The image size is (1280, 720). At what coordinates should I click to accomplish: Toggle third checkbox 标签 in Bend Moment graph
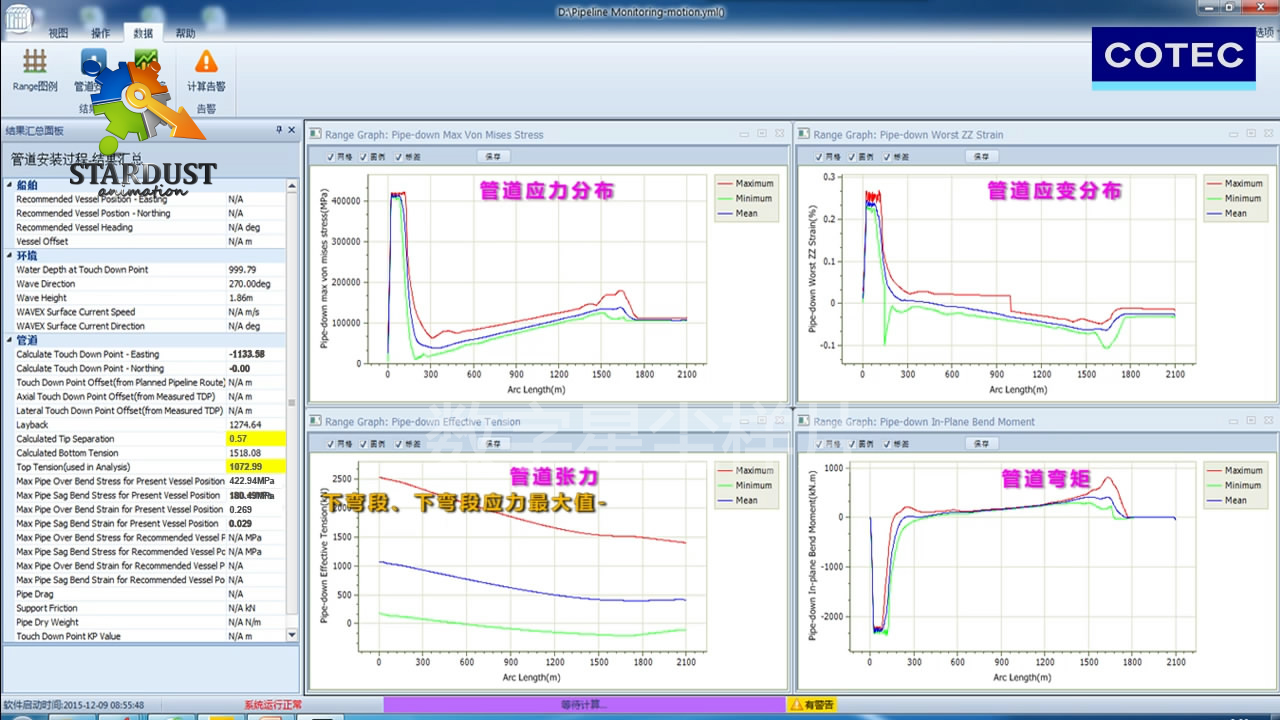[887, 443]
